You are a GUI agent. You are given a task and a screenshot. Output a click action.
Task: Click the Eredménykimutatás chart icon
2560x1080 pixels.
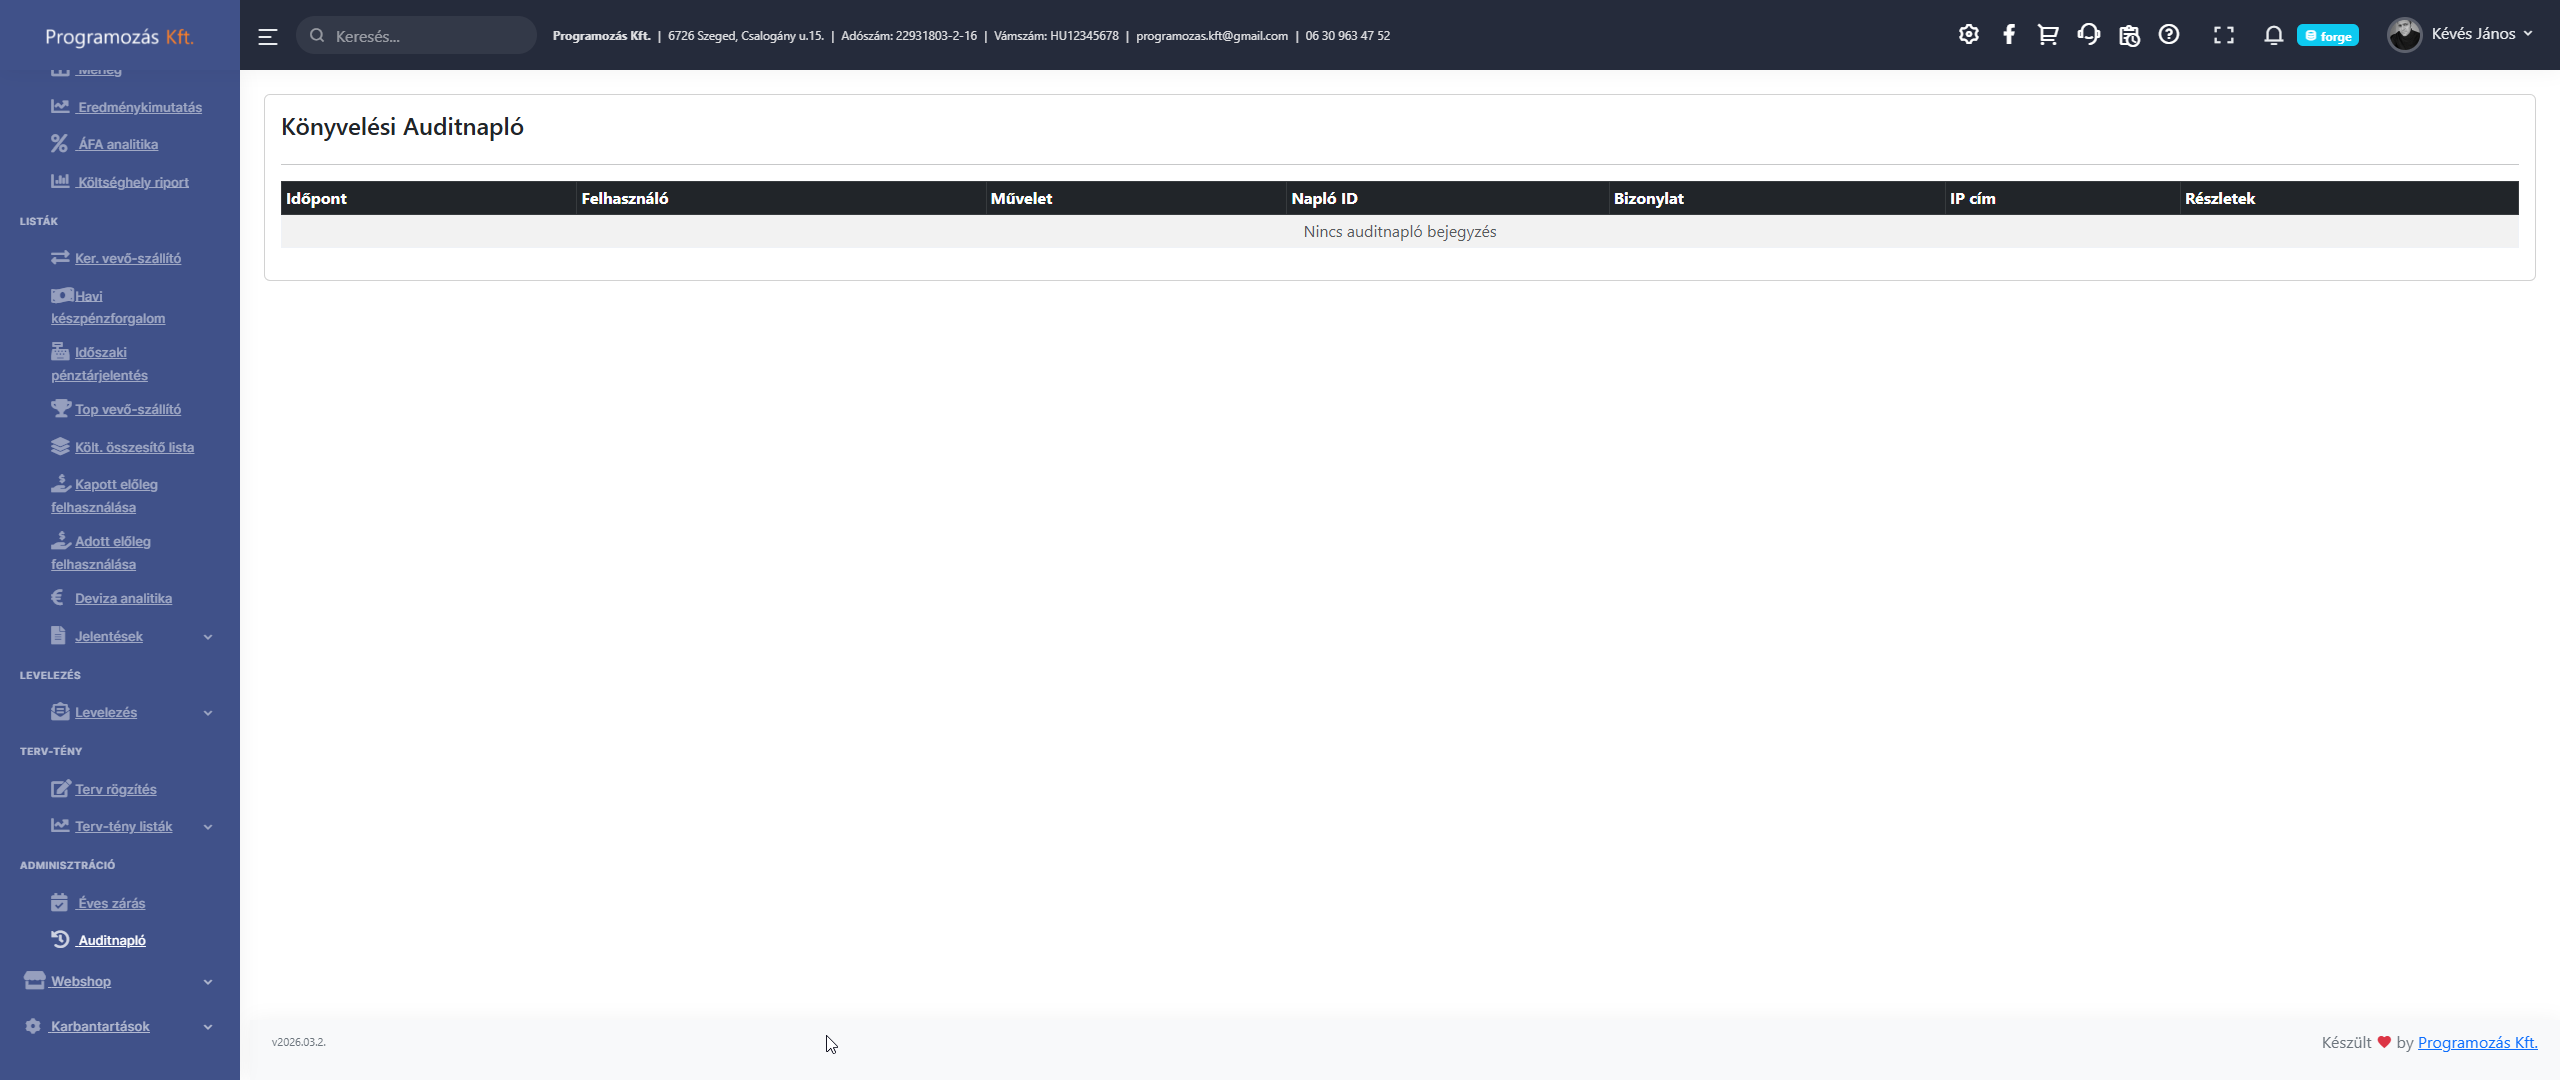(x=60, y=106)
